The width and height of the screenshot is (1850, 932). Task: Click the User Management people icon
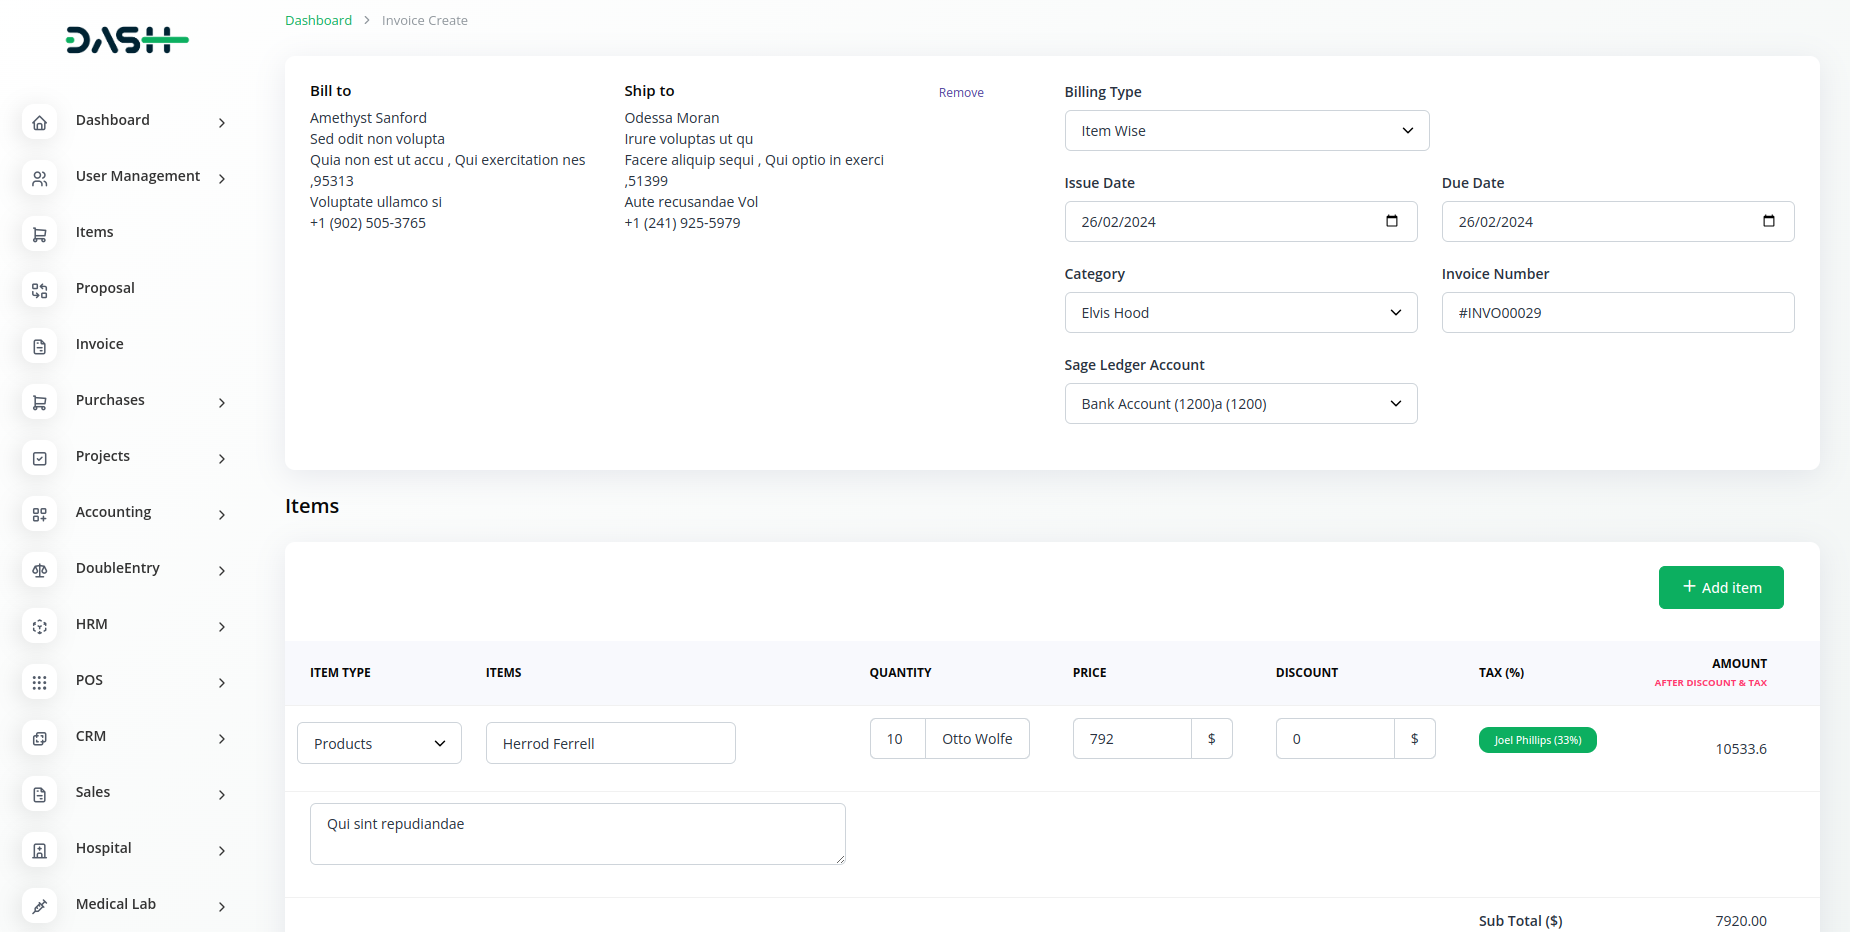(40, 179)
